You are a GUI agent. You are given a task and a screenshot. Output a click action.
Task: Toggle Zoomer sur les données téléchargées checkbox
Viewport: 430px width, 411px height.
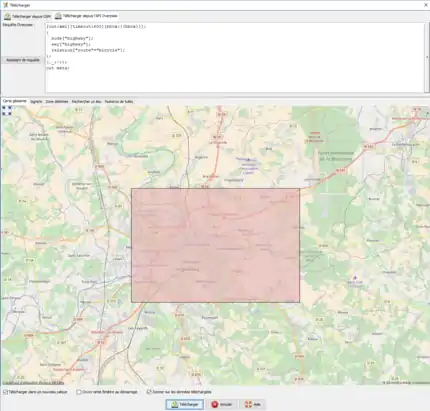tap(149, 392)
